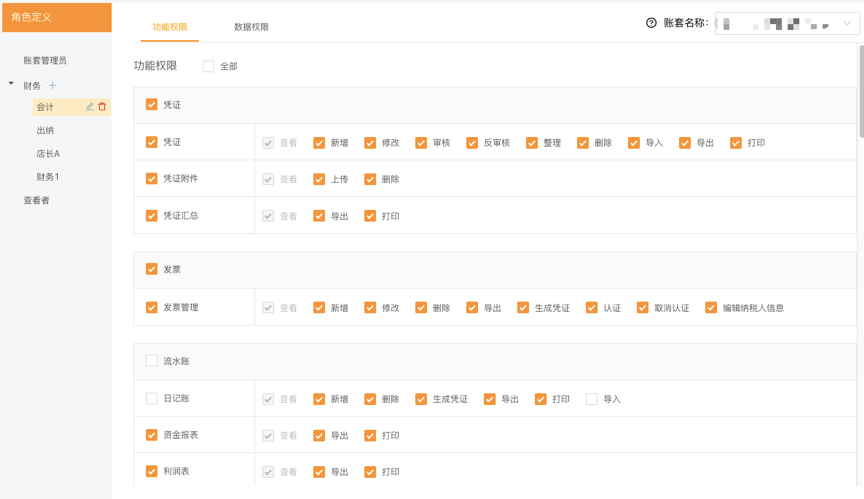The height and width of the screenshot is (499, 864).
Task: Tick the 日记账 row checkbox
Action: pyautogui.click(x=152, y=399)
